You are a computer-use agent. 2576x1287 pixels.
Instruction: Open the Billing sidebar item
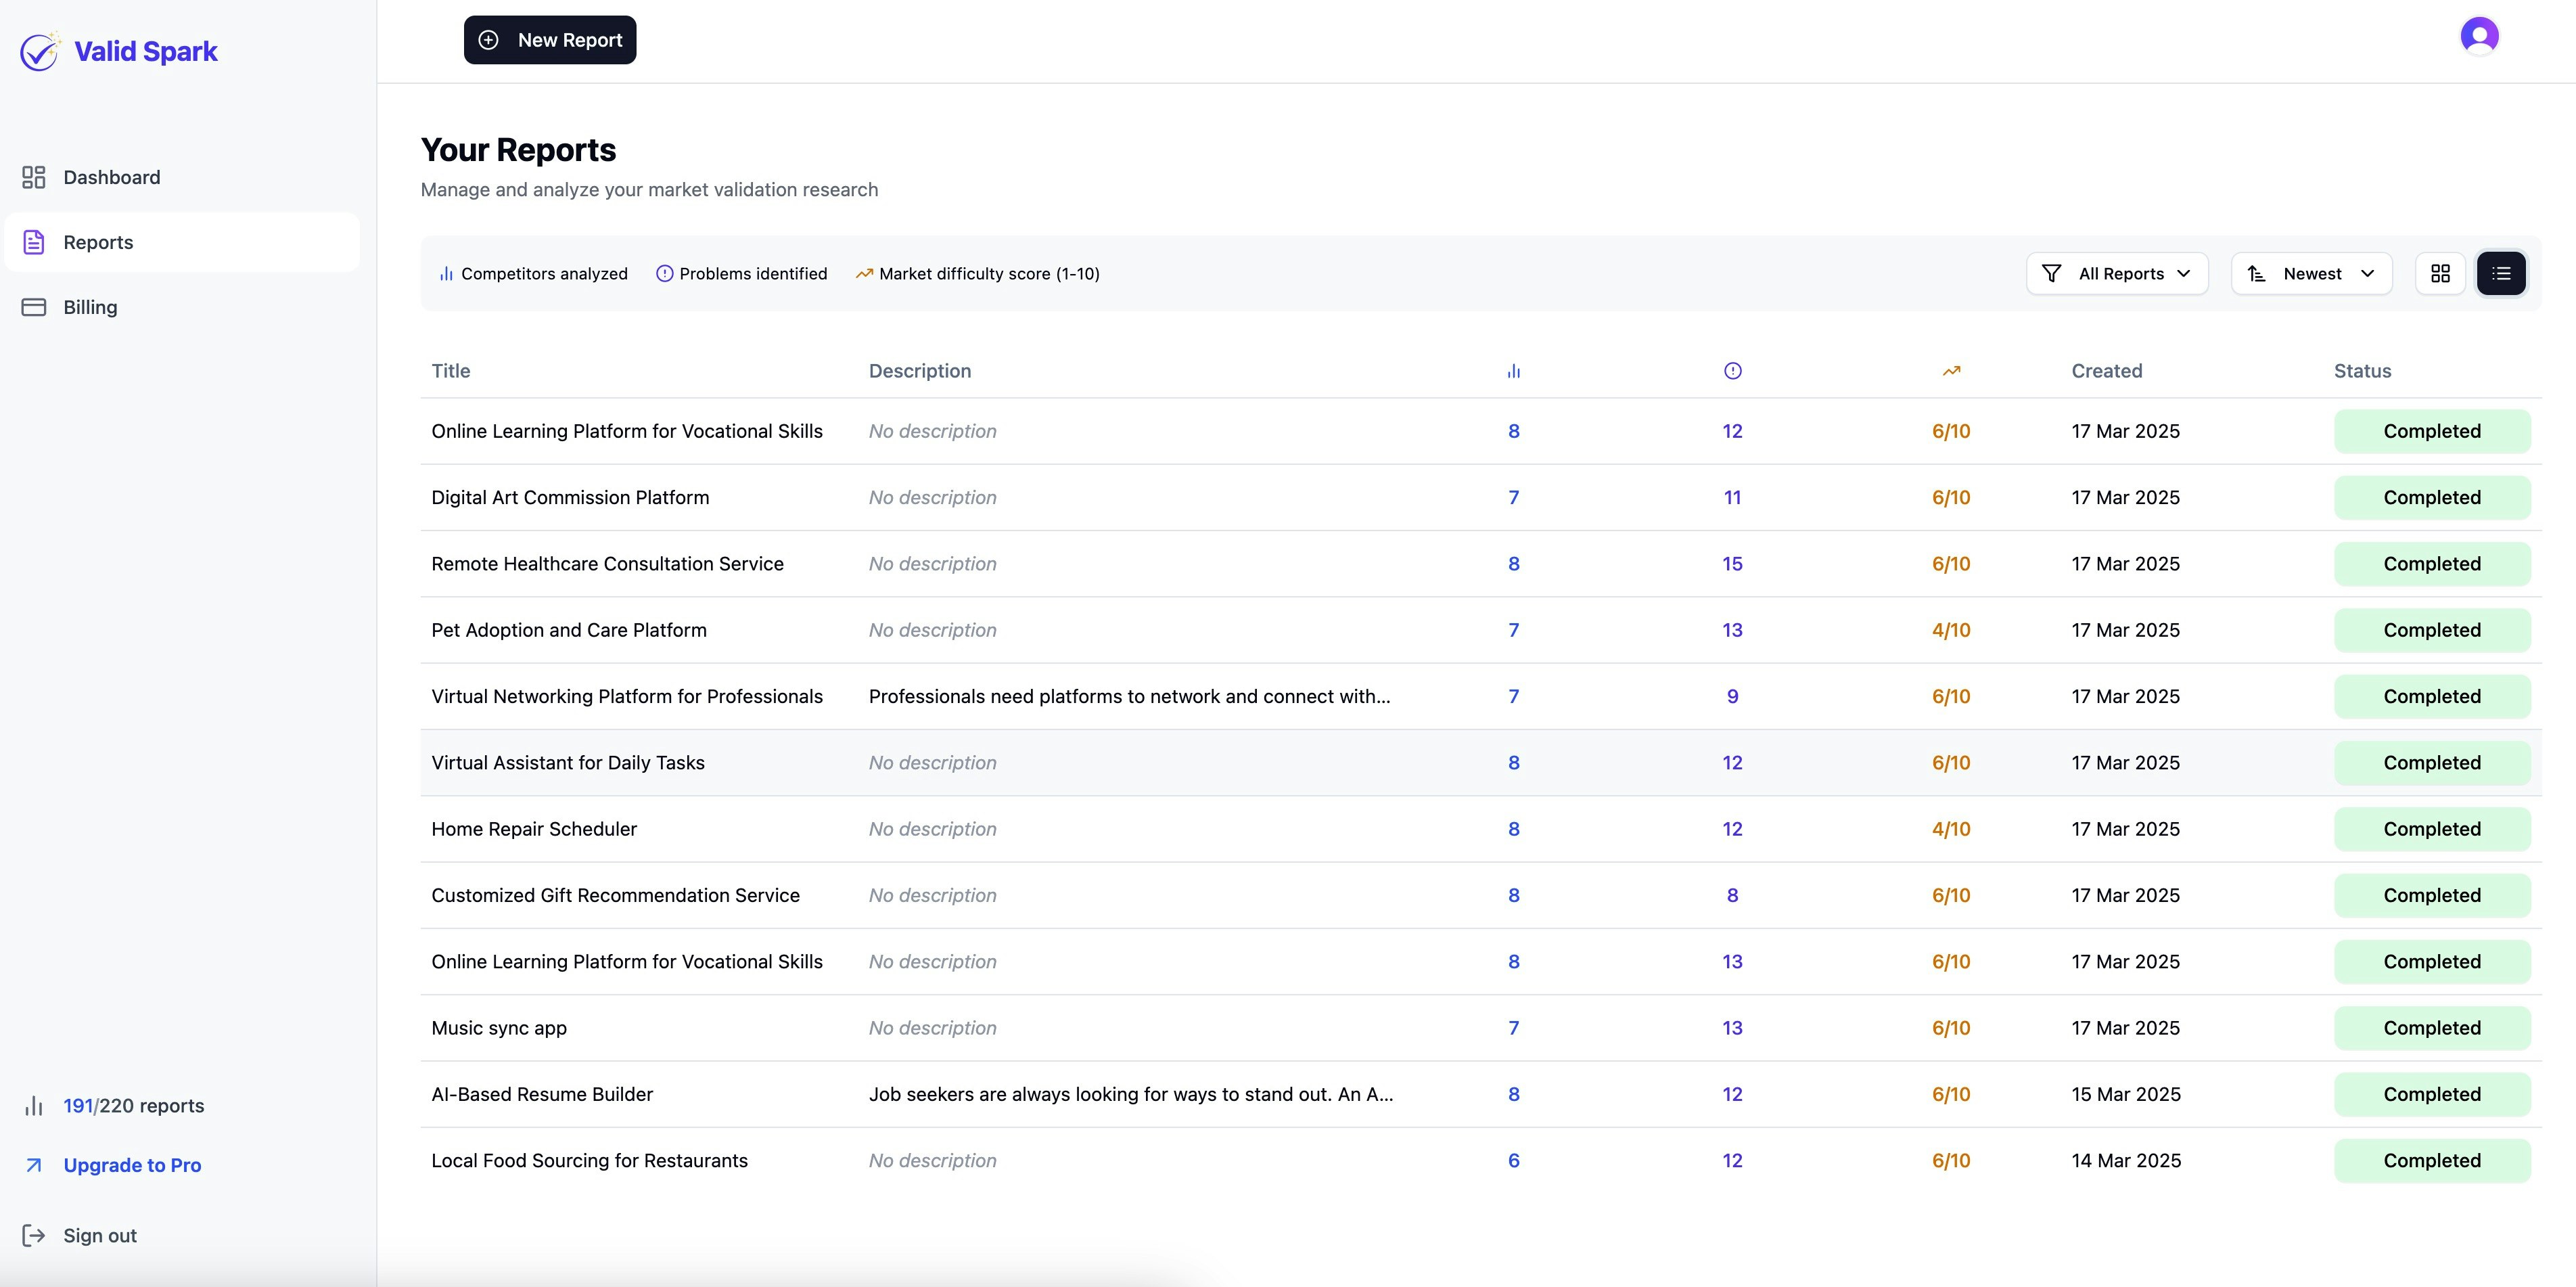(90, 307)
